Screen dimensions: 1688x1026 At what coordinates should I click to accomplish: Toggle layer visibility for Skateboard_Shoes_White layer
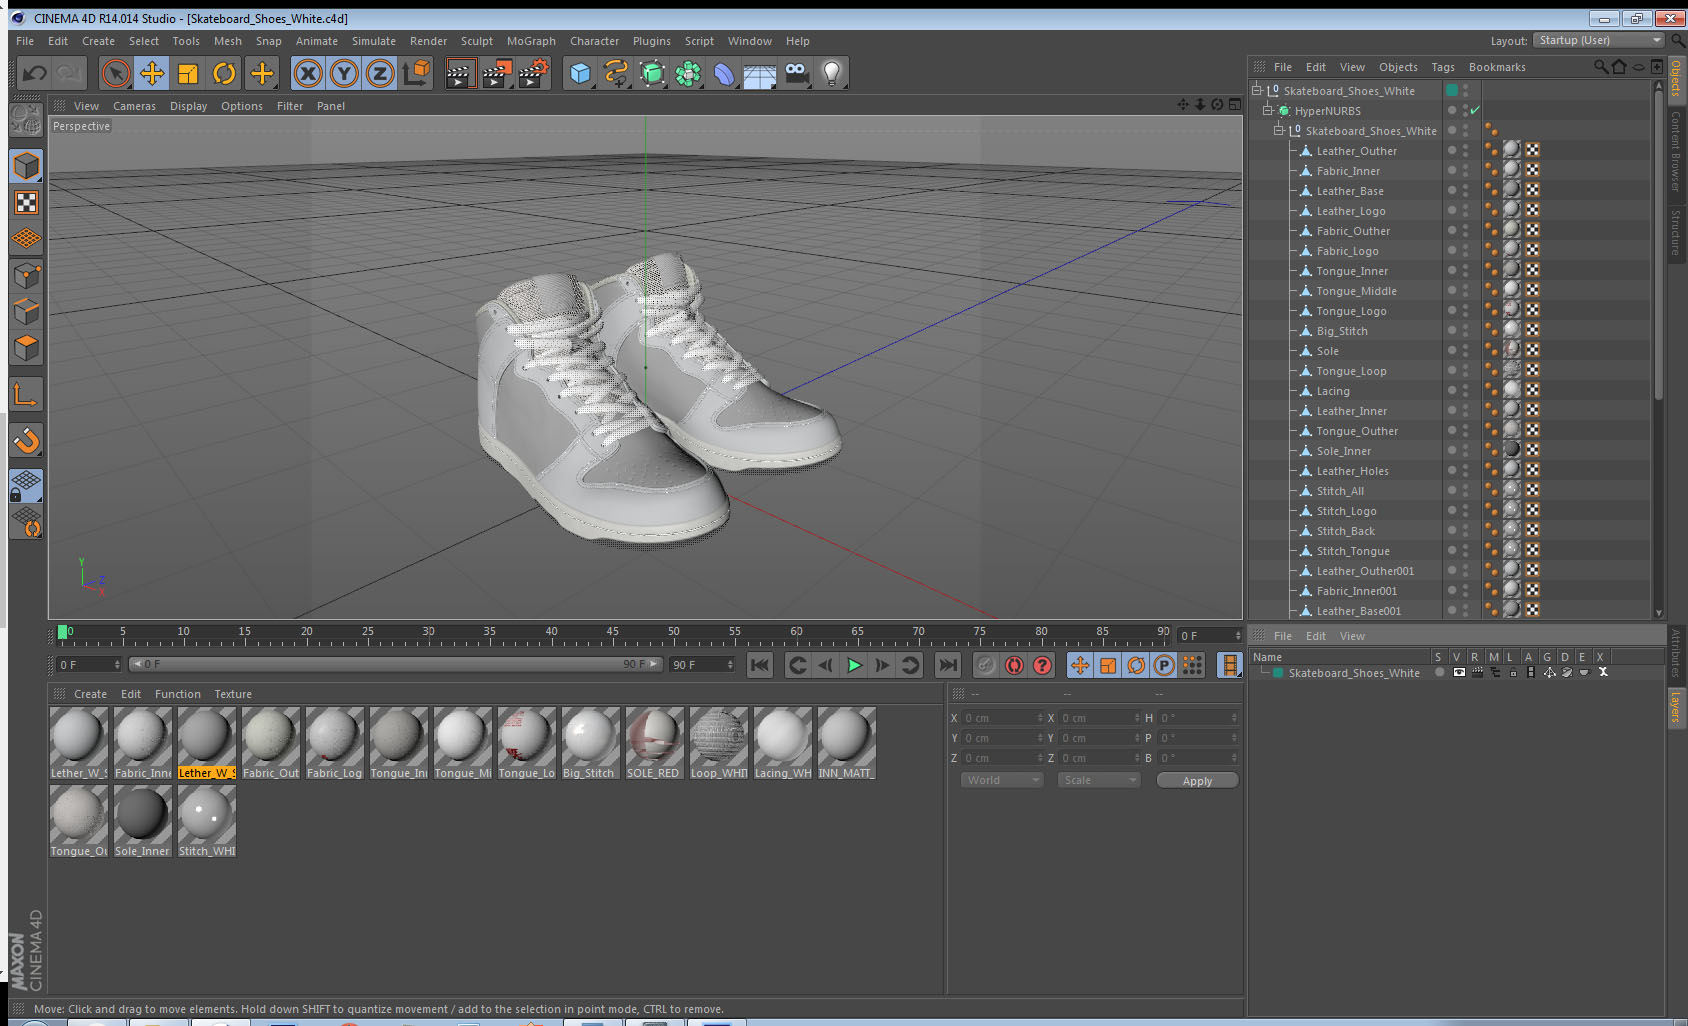tap(1459, 672)
